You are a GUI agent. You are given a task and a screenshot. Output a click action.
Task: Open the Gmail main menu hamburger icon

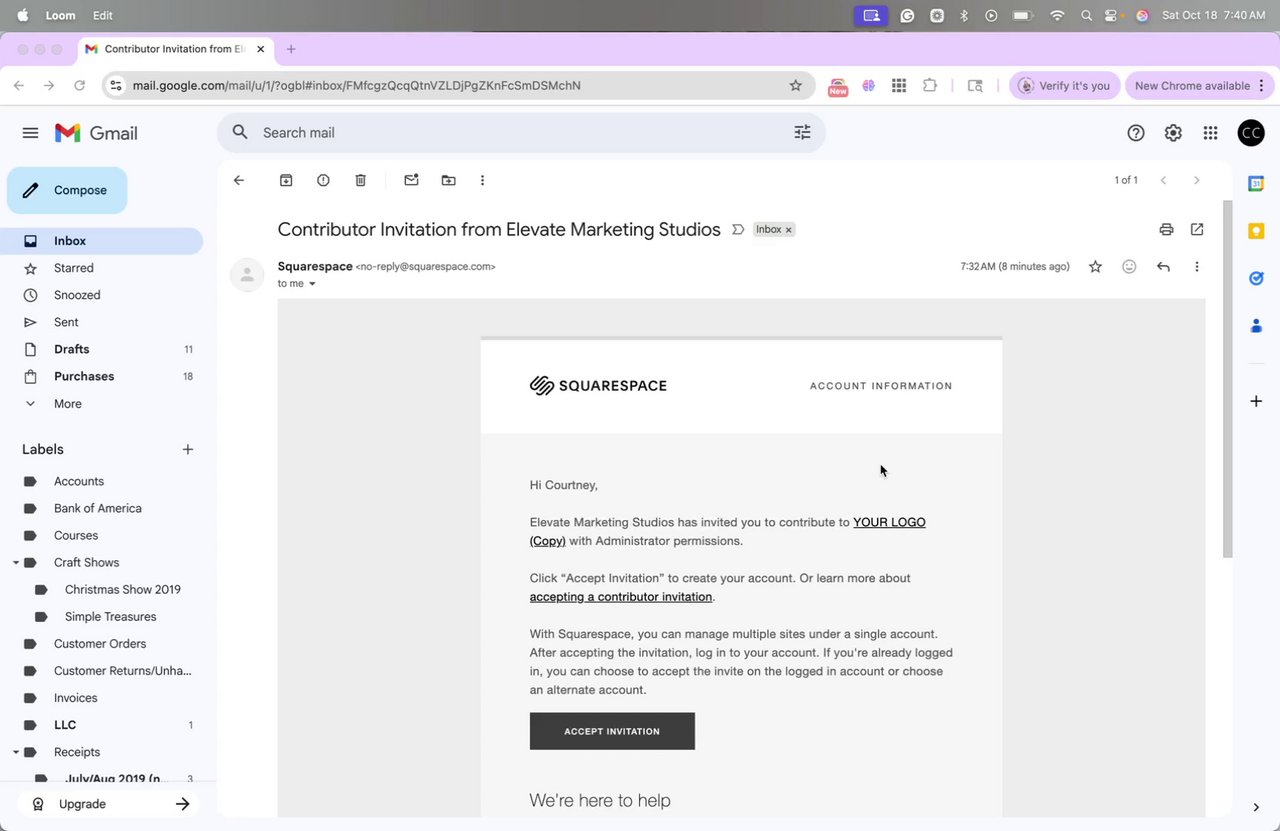[x=30, y=133]
